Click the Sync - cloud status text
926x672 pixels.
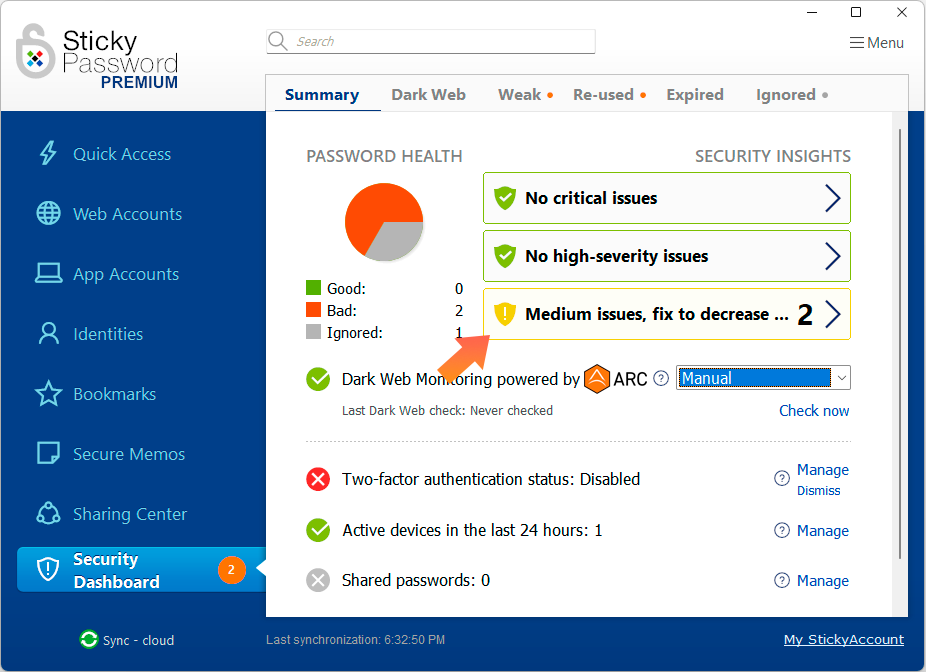coord(138,640)
